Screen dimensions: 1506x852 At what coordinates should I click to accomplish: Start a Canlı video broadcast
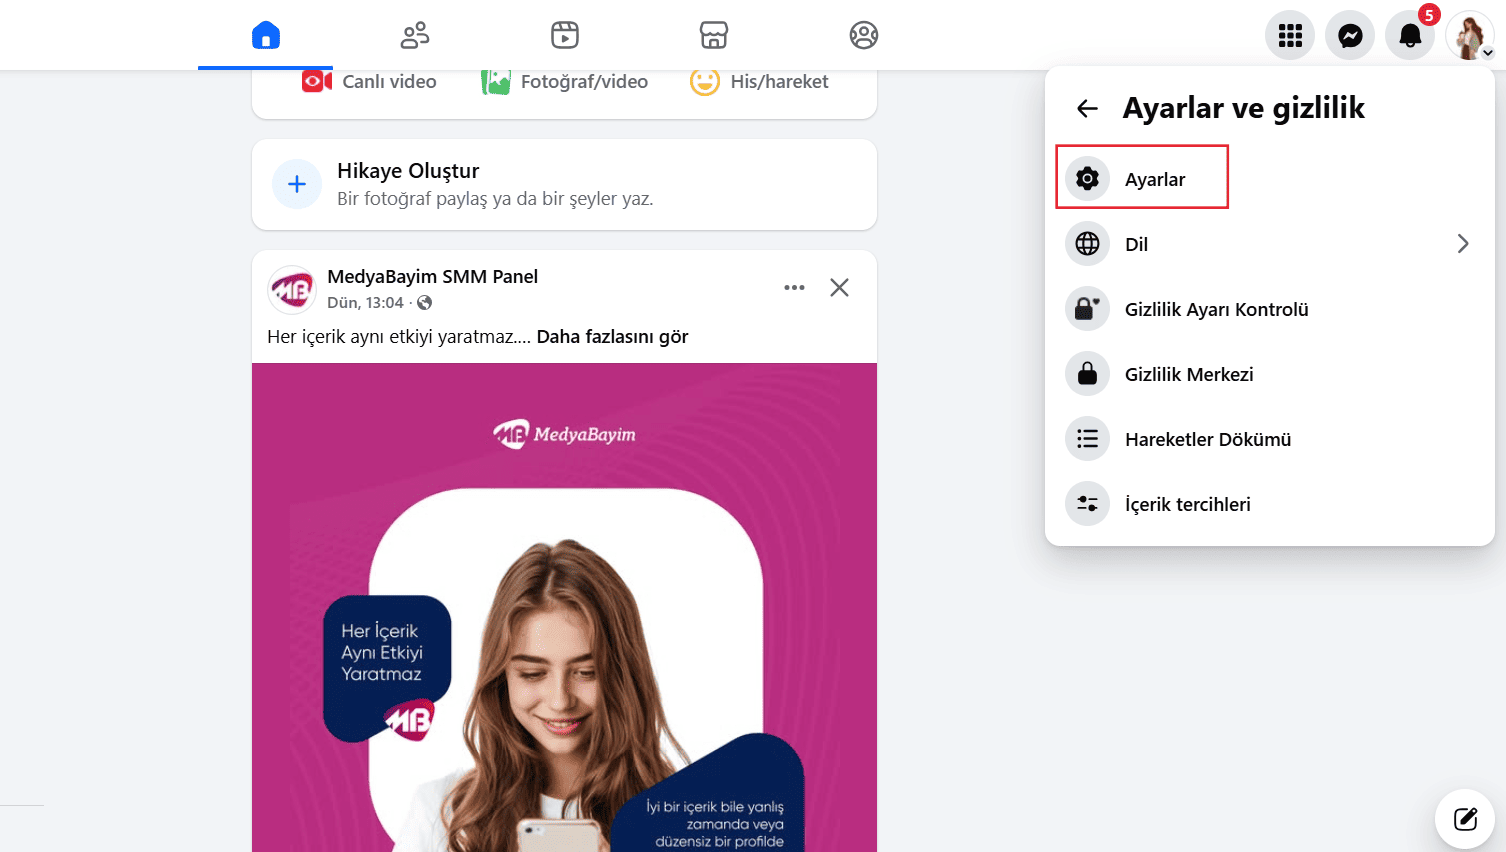[x=367, y=81]
